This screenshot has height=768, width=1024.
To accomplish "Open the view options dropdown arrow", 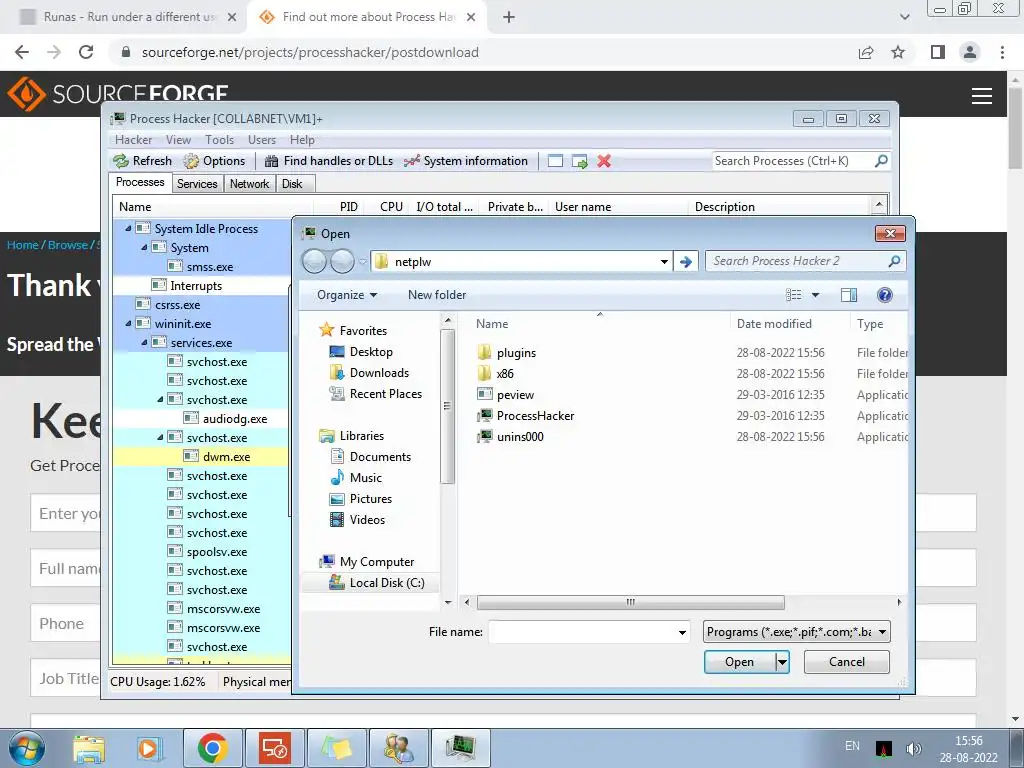I will (815, 295).
